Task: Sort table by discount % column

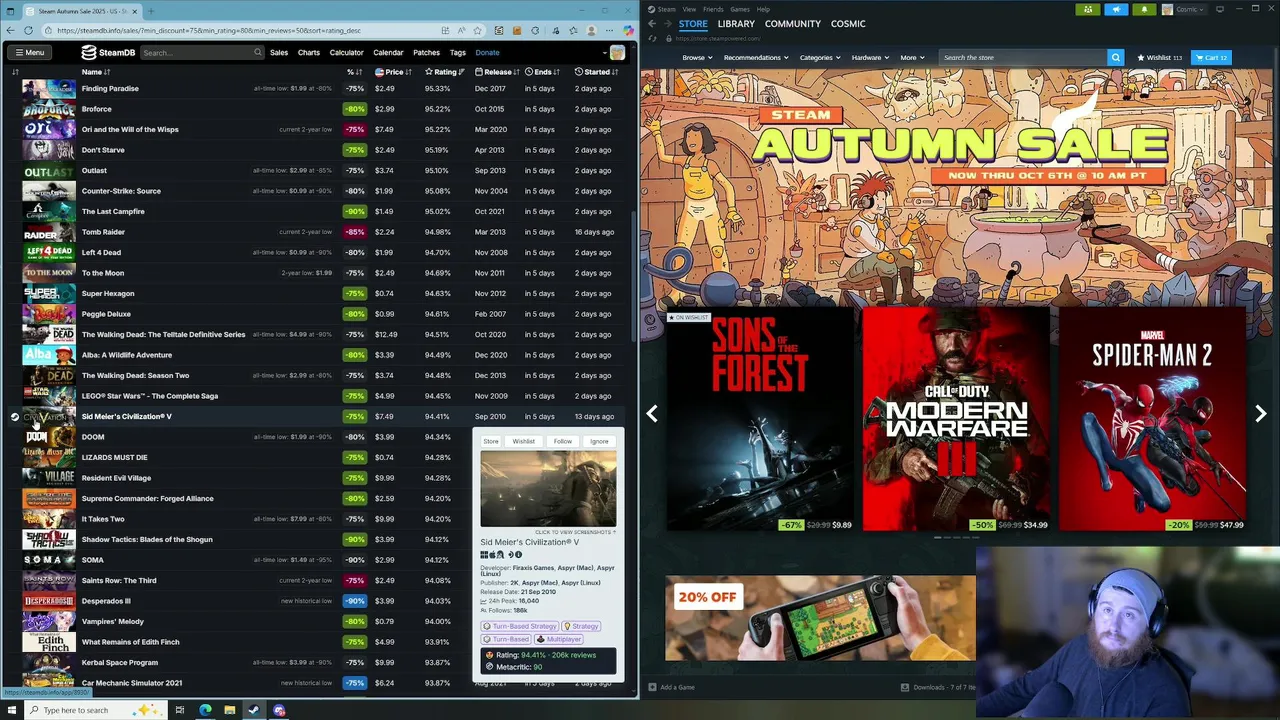Action: pyautogui.click(x=354, y=72)
